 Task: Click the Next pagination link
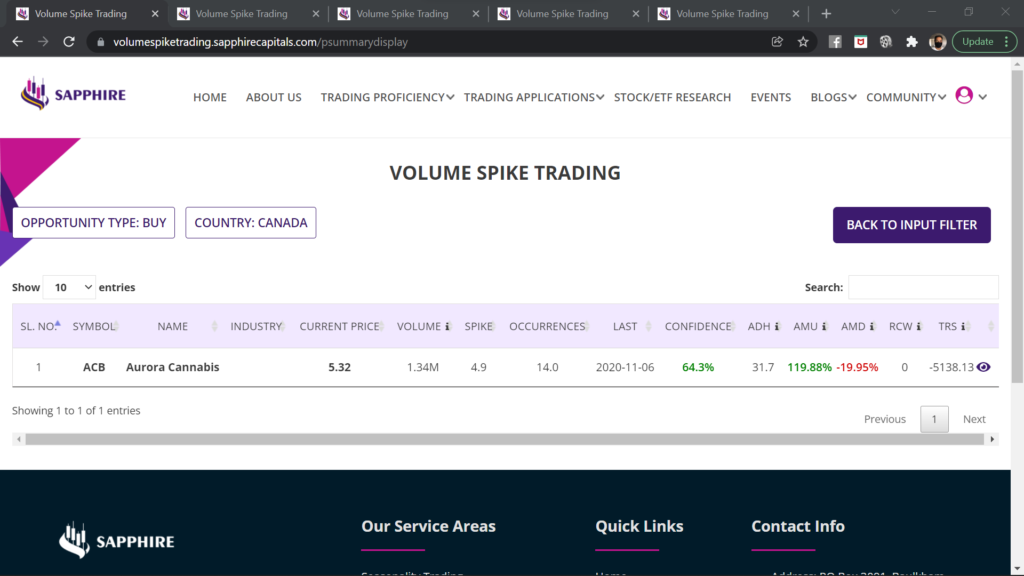point(973,419)
